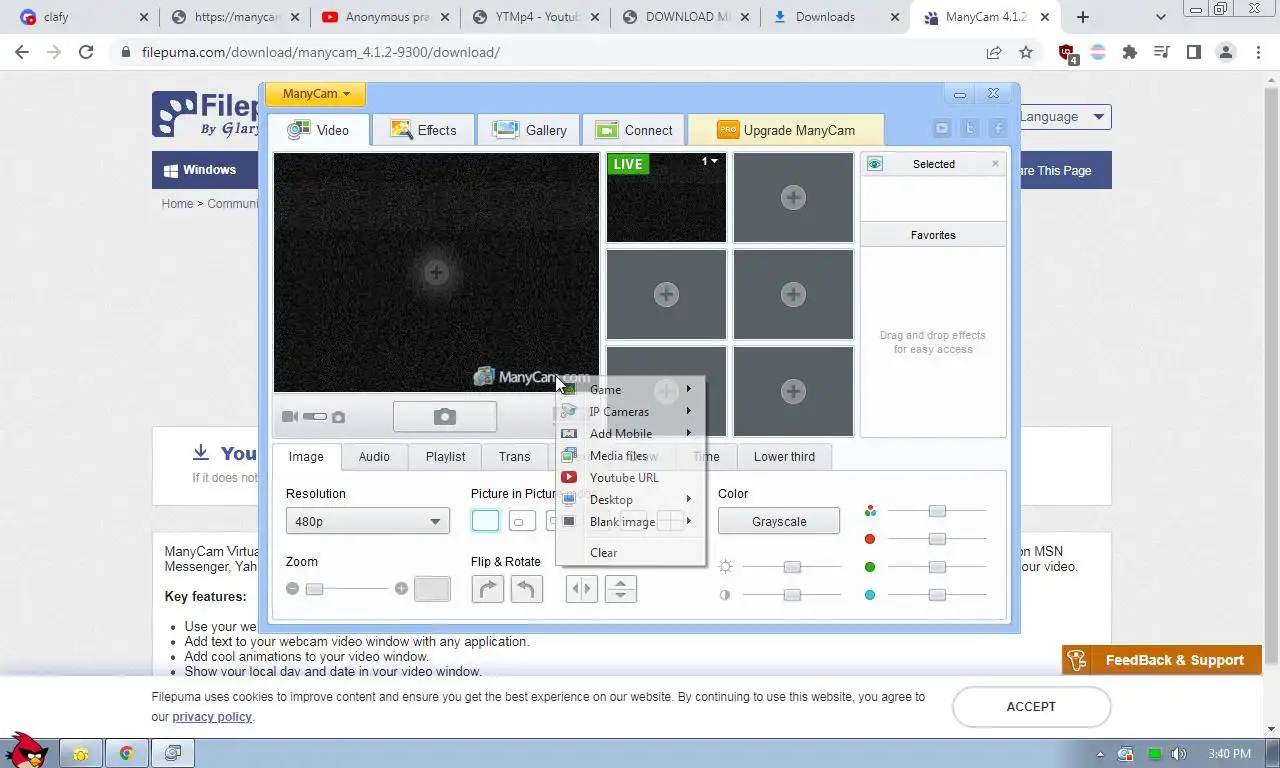Expand the Blank image submenu arrow
The image size is (1280, 768).
[689, 521]
